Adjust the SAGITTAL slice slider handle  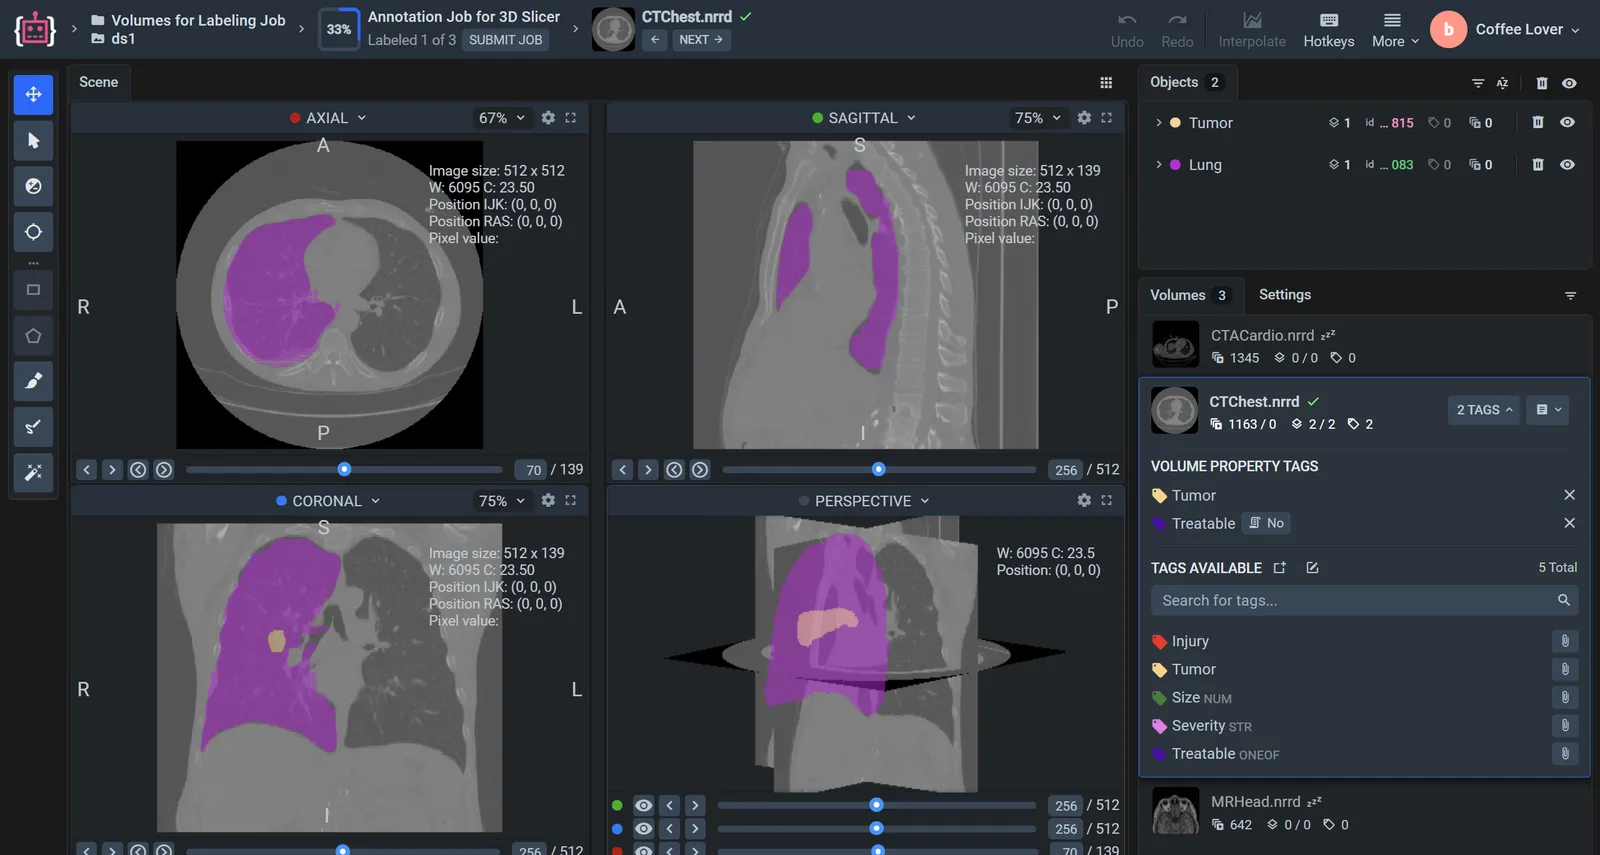[878, 469]
